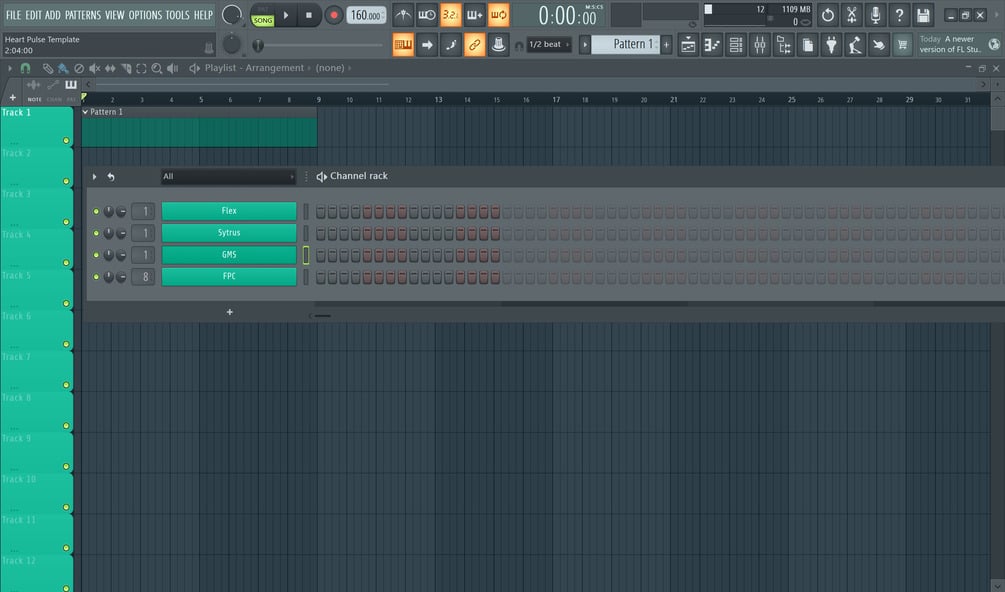Open the project picker pages icon
This screenshot has height=592, width=1005.
[808, 45]
